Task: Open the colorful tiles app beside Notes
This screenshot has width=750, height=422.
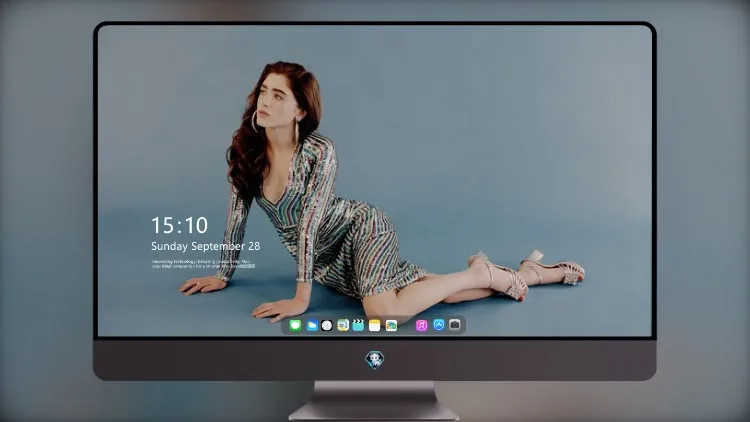Action: coord(391,325)
